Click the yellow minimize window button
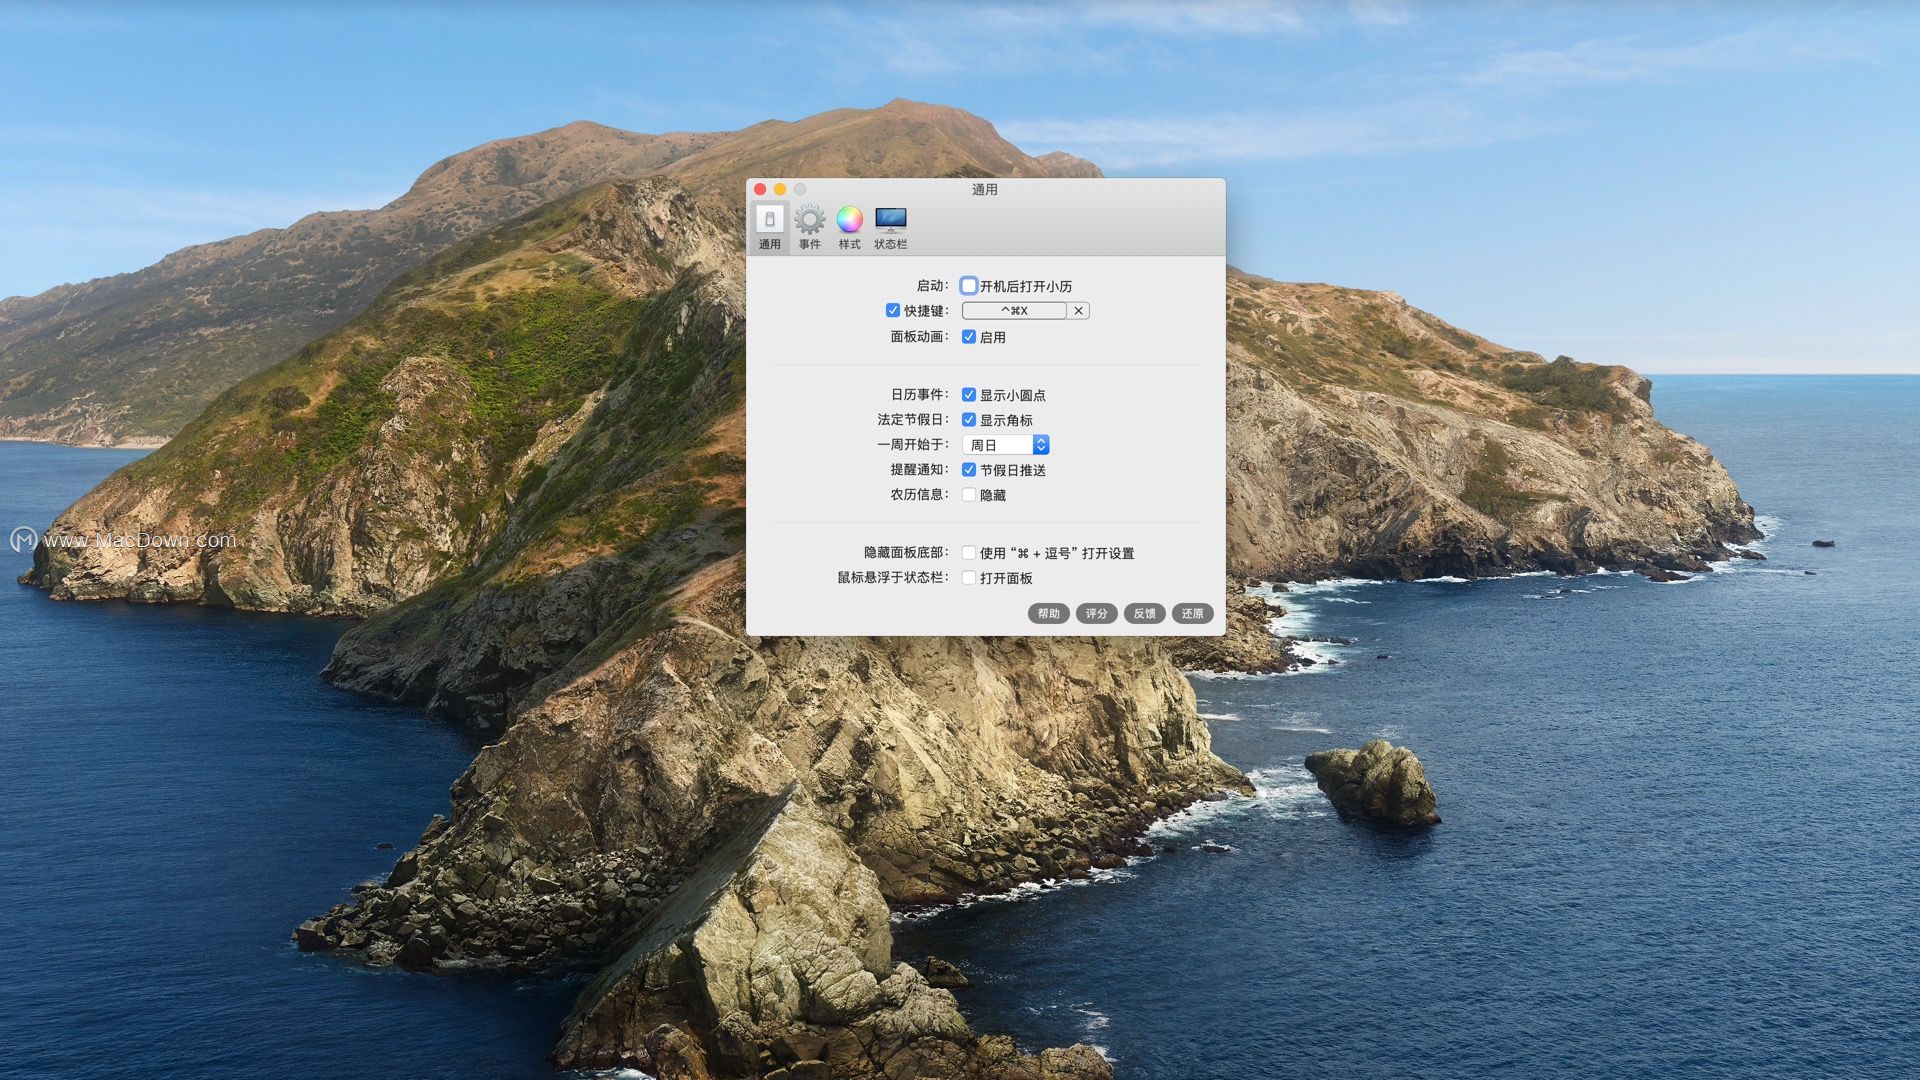 coord(780,189)
